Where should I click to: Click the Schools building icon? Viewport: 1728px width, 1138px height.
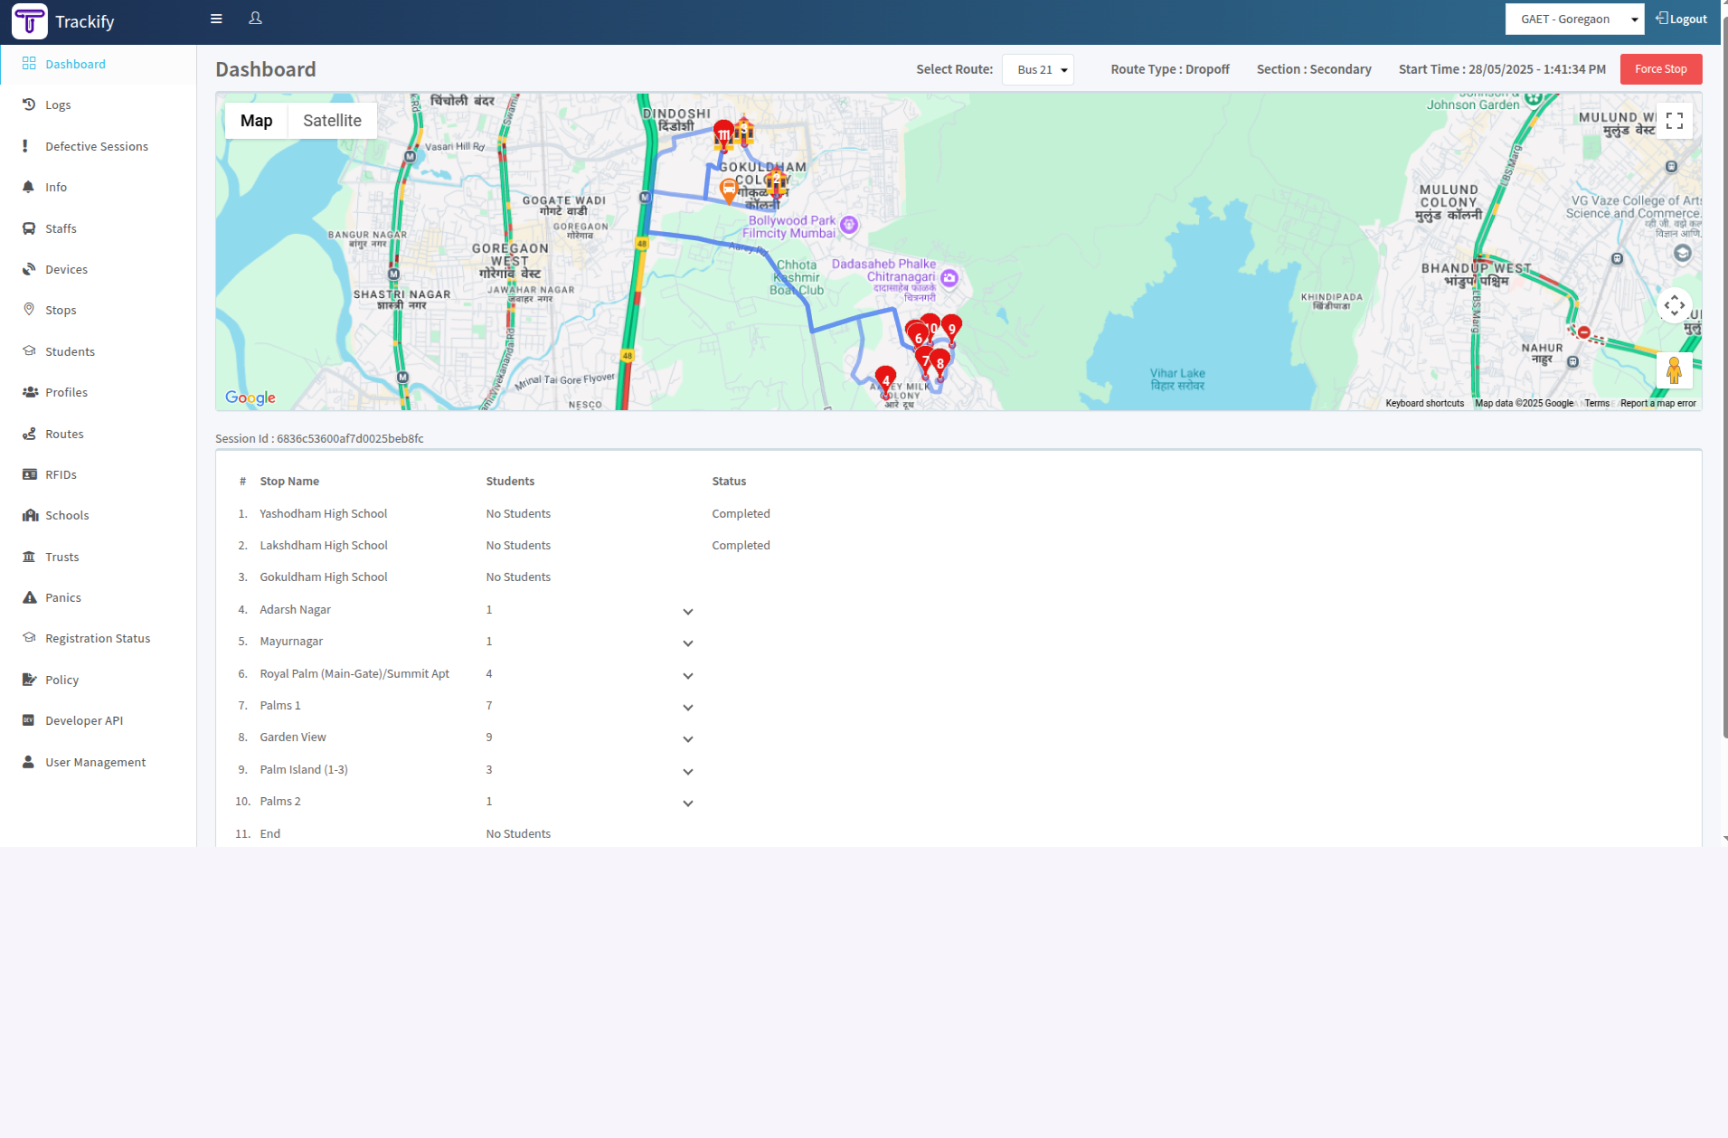30,515
